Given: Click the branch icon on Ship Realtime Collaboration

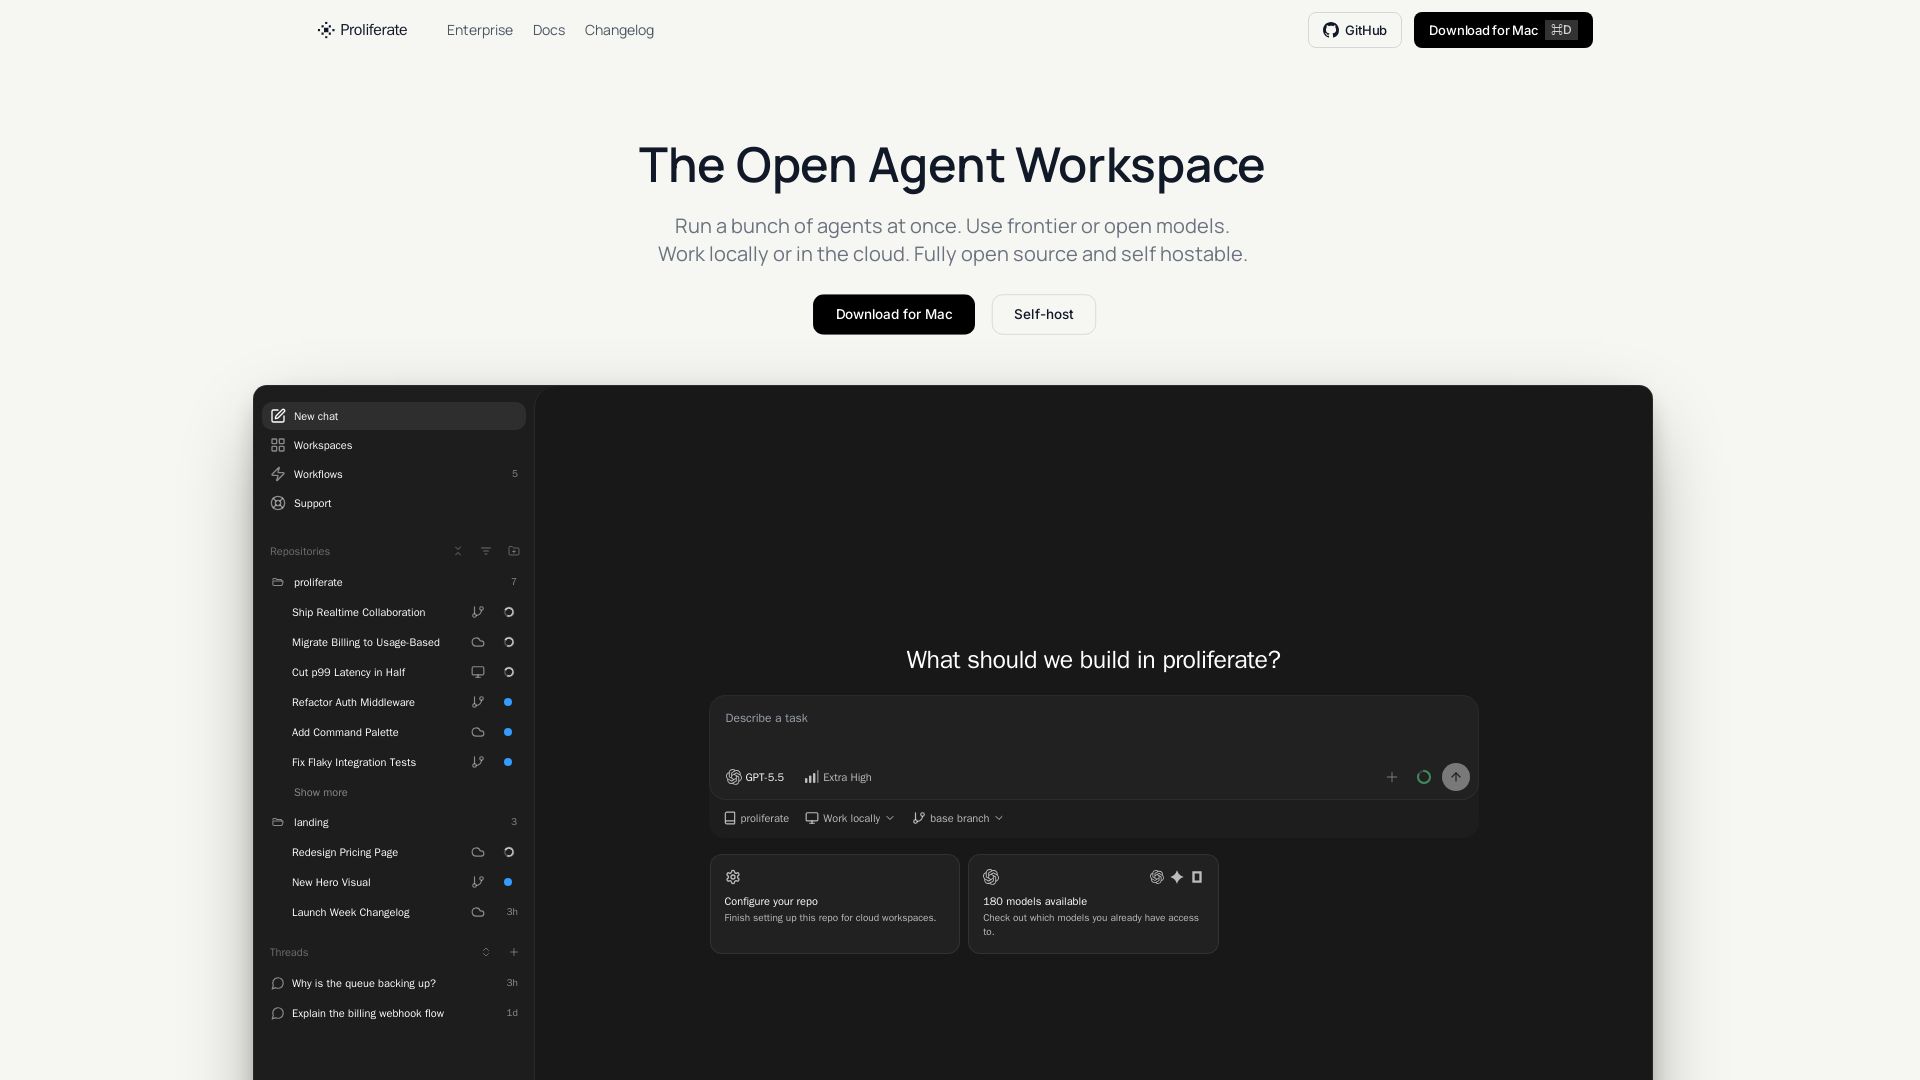Looking at the screenshot, I should point(478,612).
